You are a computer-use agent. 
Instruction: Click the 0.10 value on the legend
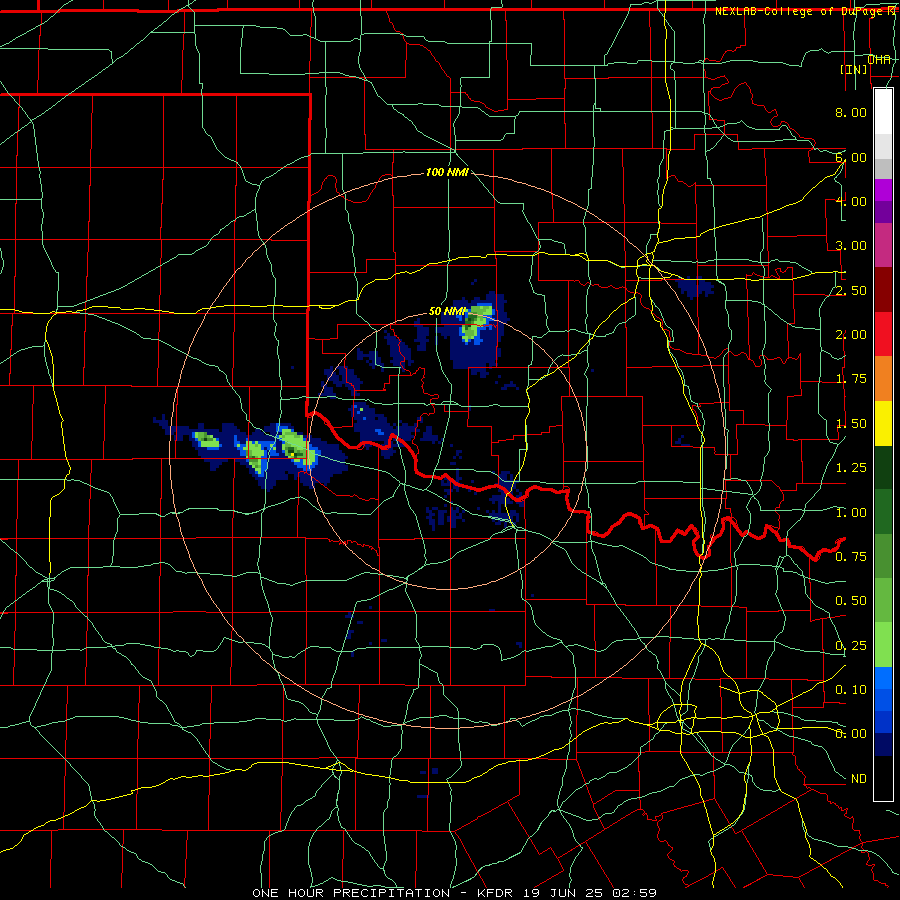851,690
